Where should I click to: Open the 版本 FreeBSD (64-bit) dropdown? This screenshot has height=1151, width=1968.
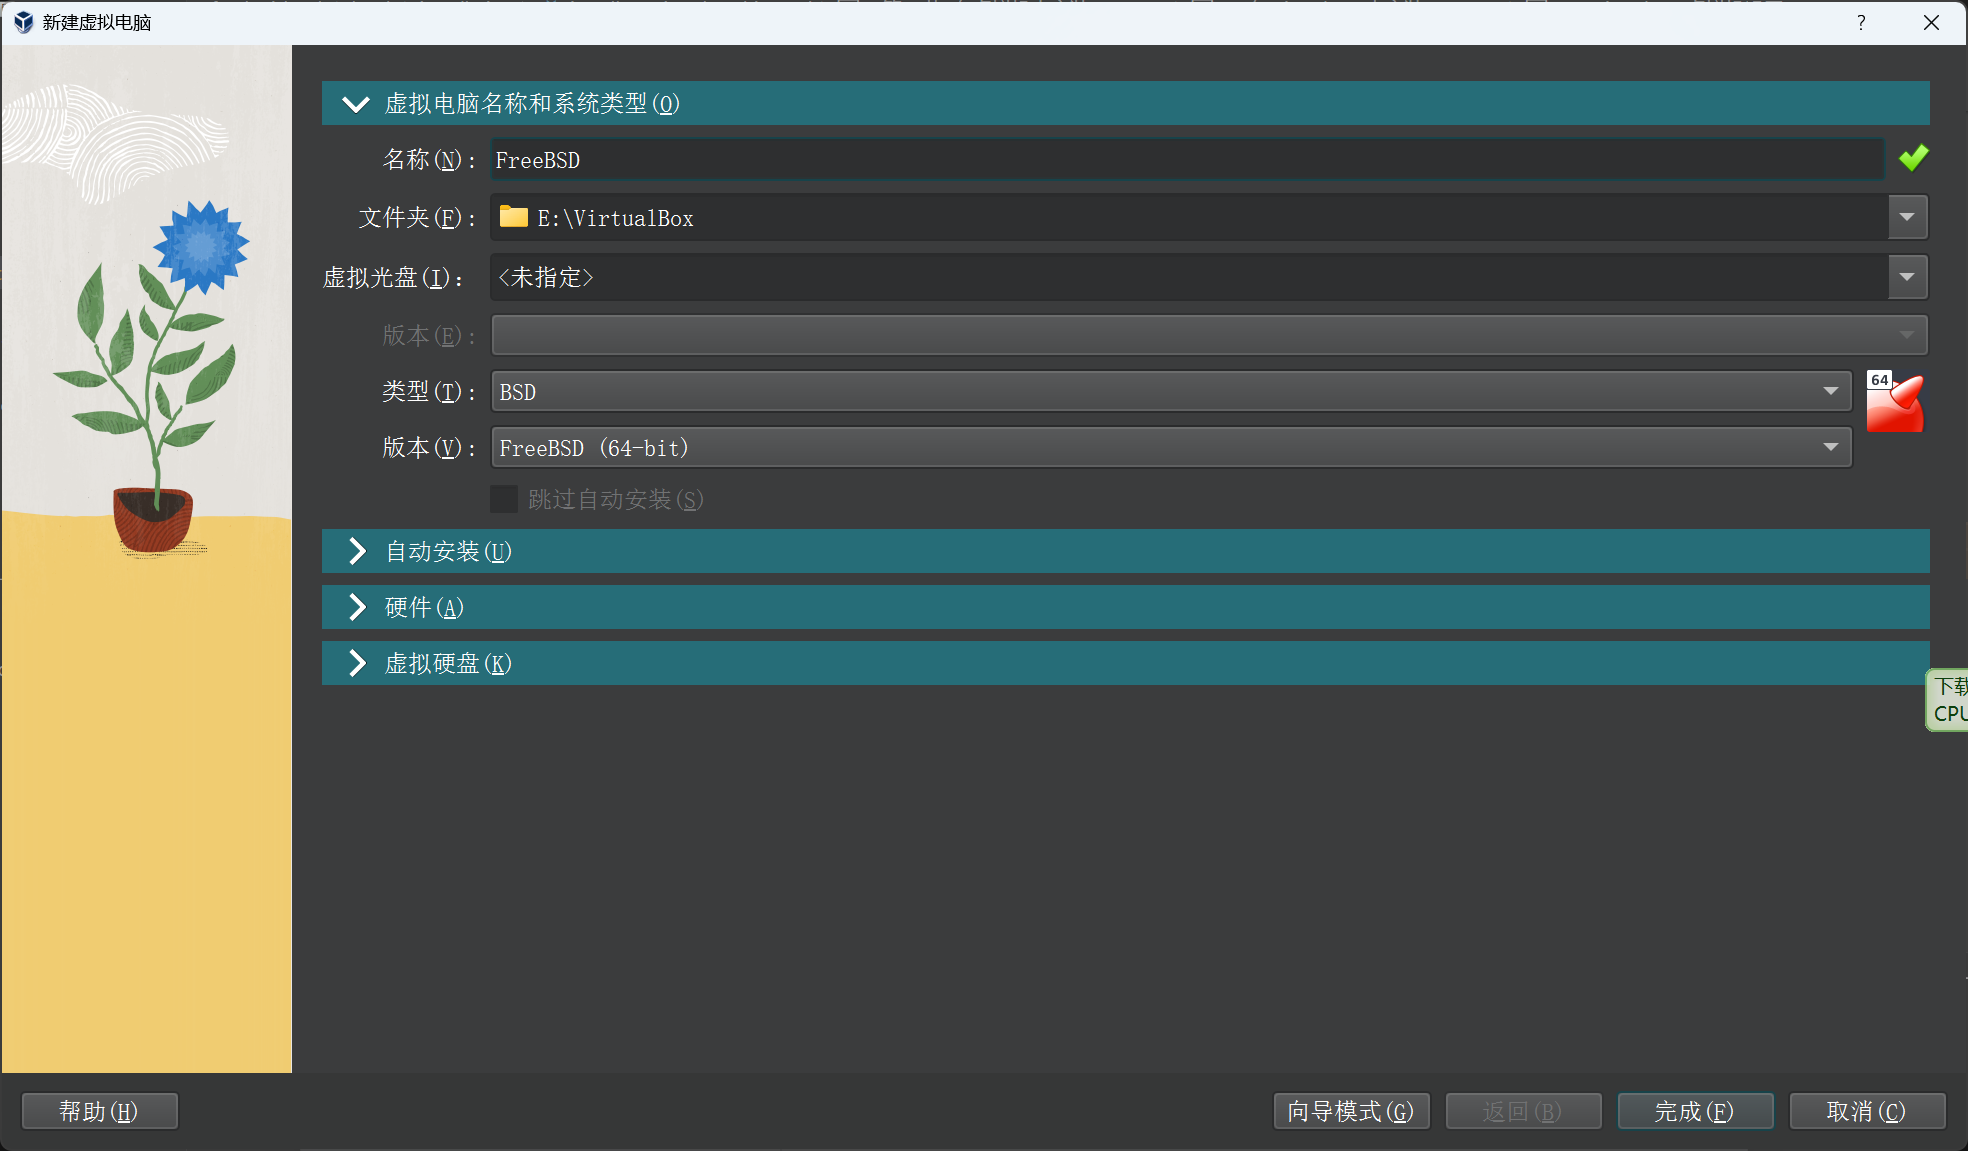click(1171, 447)
